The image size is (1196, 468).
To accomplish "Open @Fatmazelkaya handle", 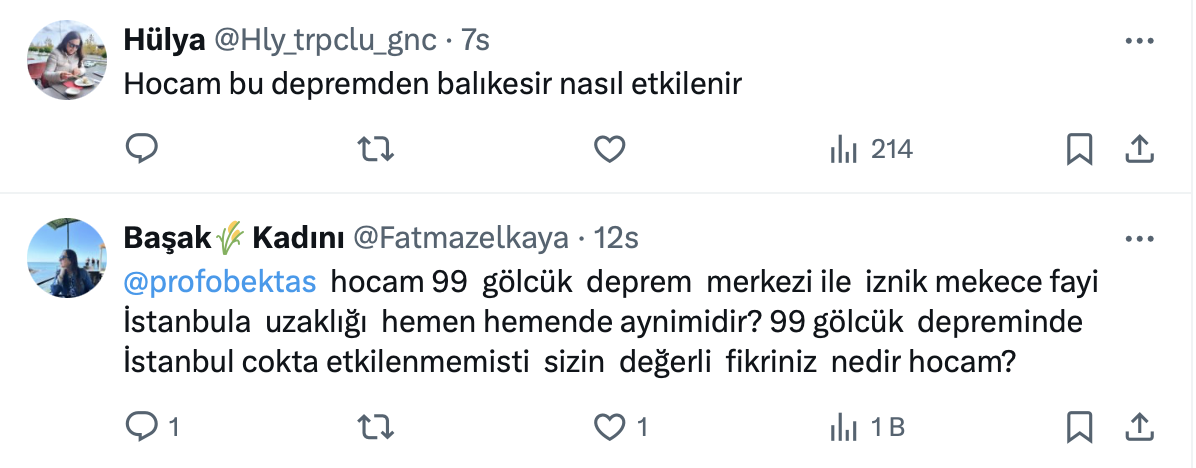I will (x=462, y=238).
